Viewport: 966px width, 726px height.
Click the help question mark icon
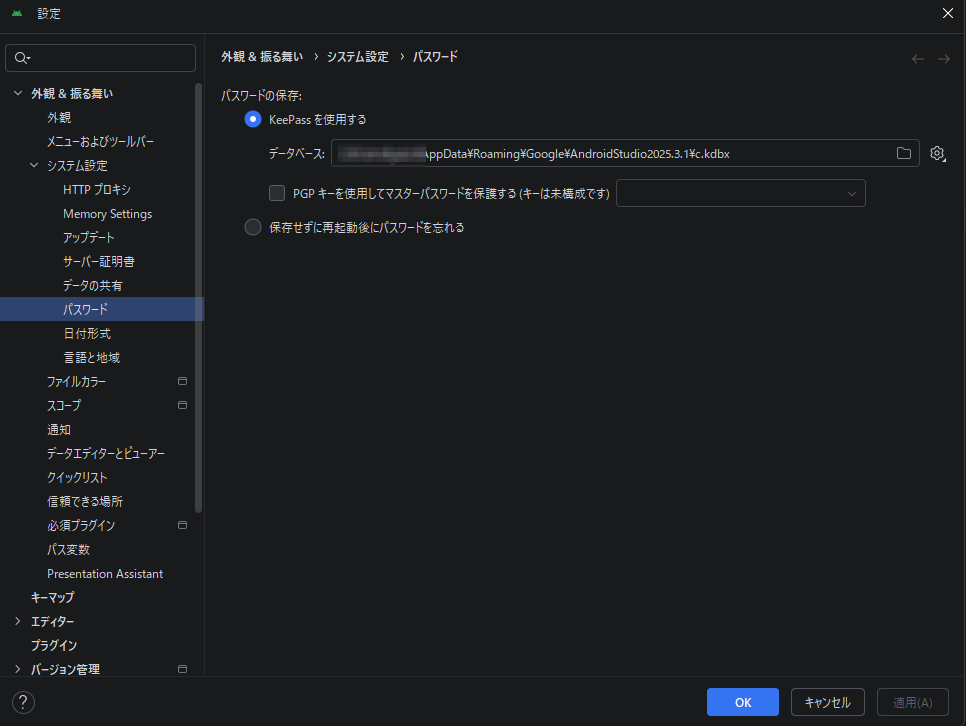24,702
